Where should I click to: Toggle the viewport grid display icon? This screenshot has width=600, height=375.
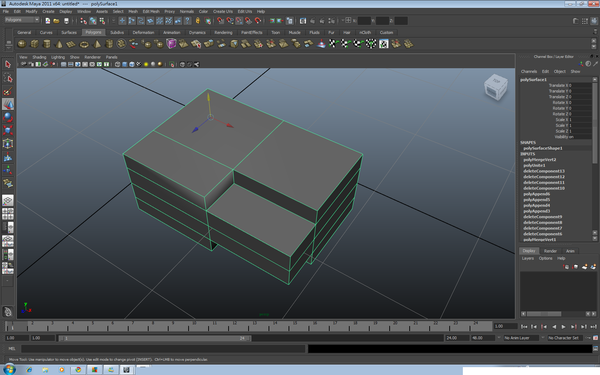pos(64,64)
